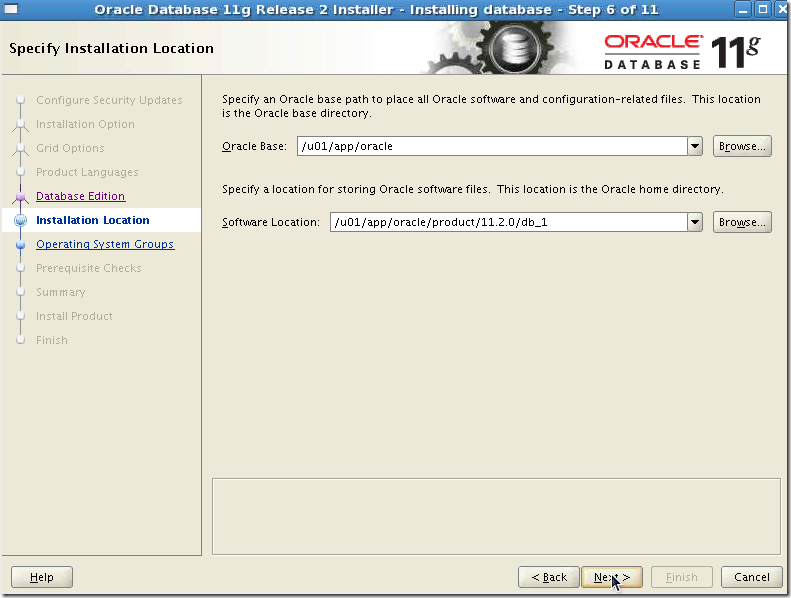
Task: Click the Finish step in the sidebar
Action: pos(51,340)
